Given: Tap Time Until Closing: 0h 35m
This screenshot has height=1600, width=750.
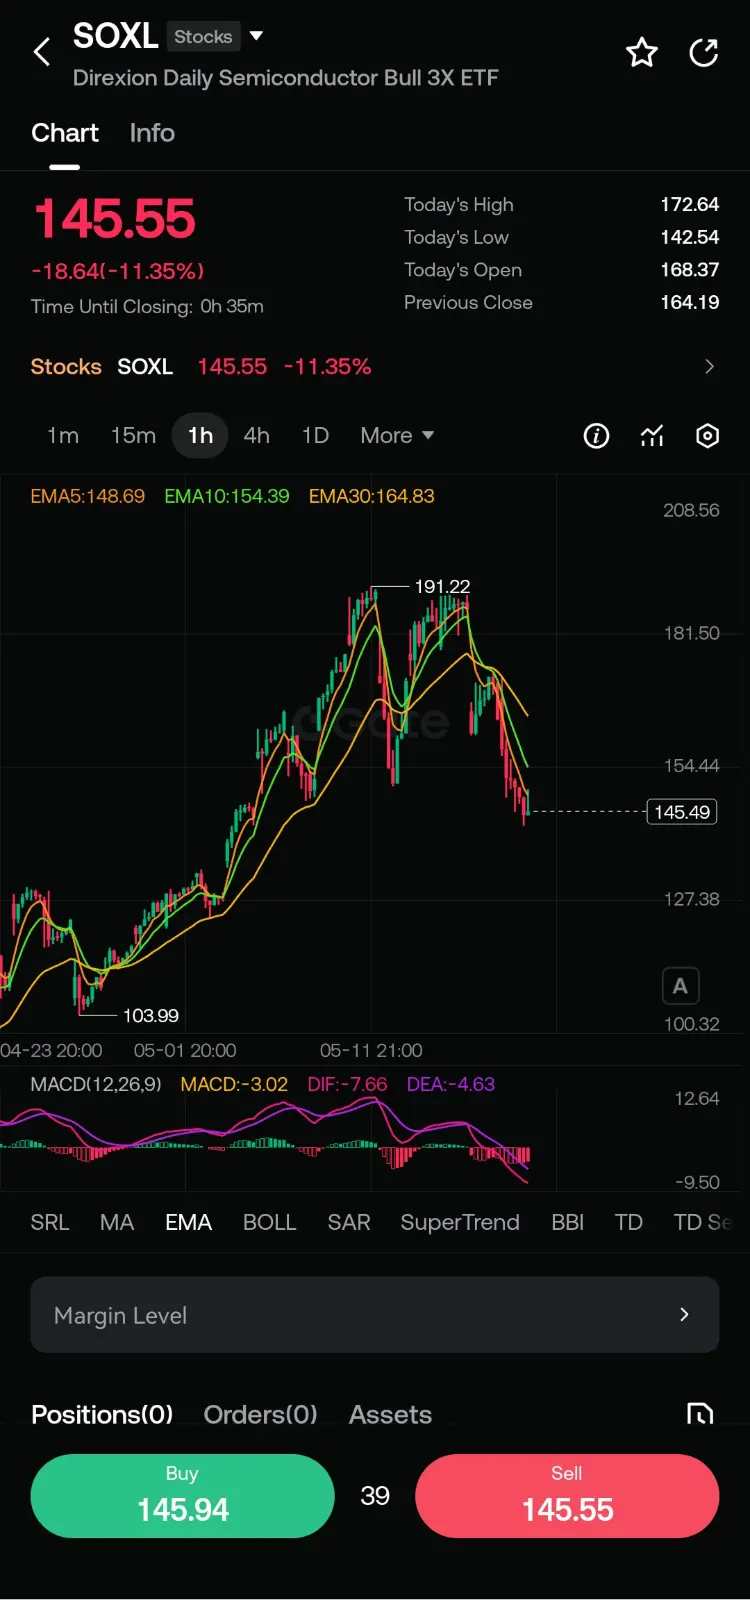Looking at the screenshot, I should click(147, 306).
